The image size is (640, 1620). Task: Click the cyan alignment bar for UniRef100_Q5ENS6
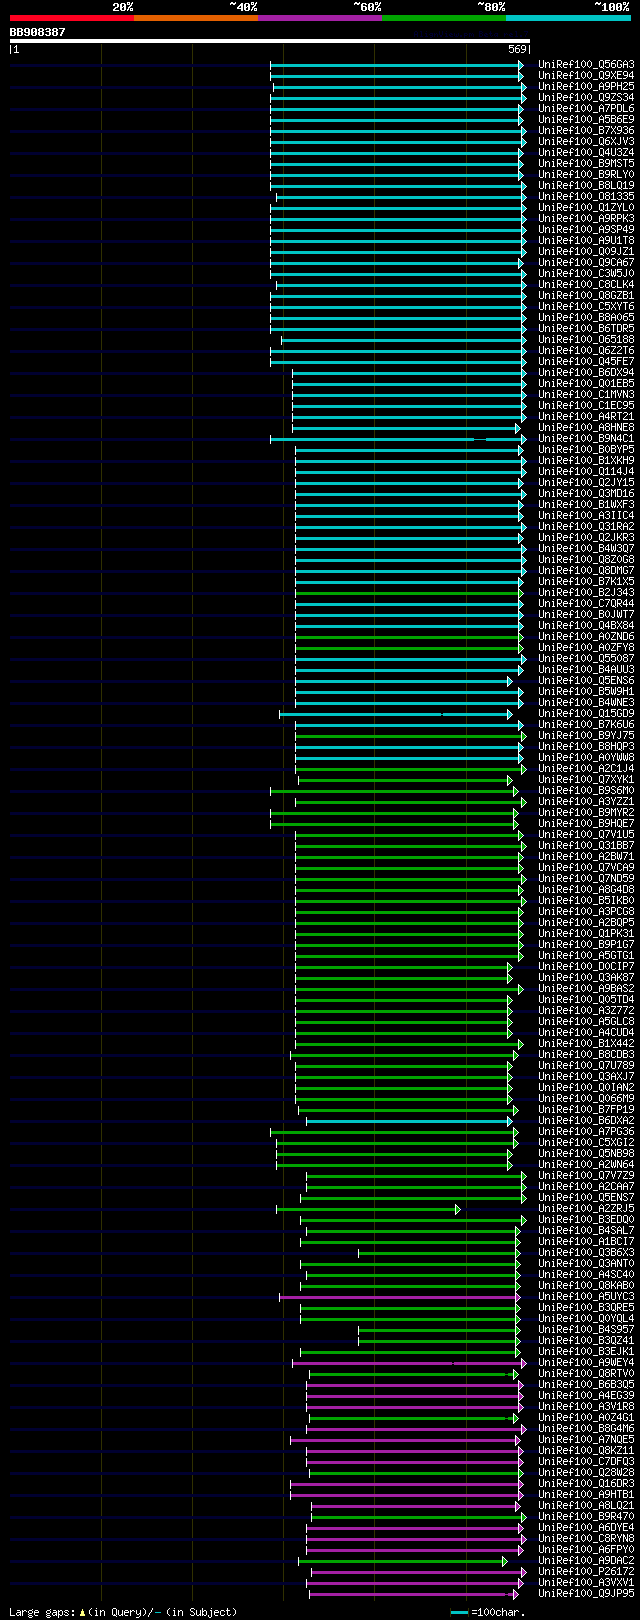click(x=403, y=680)
